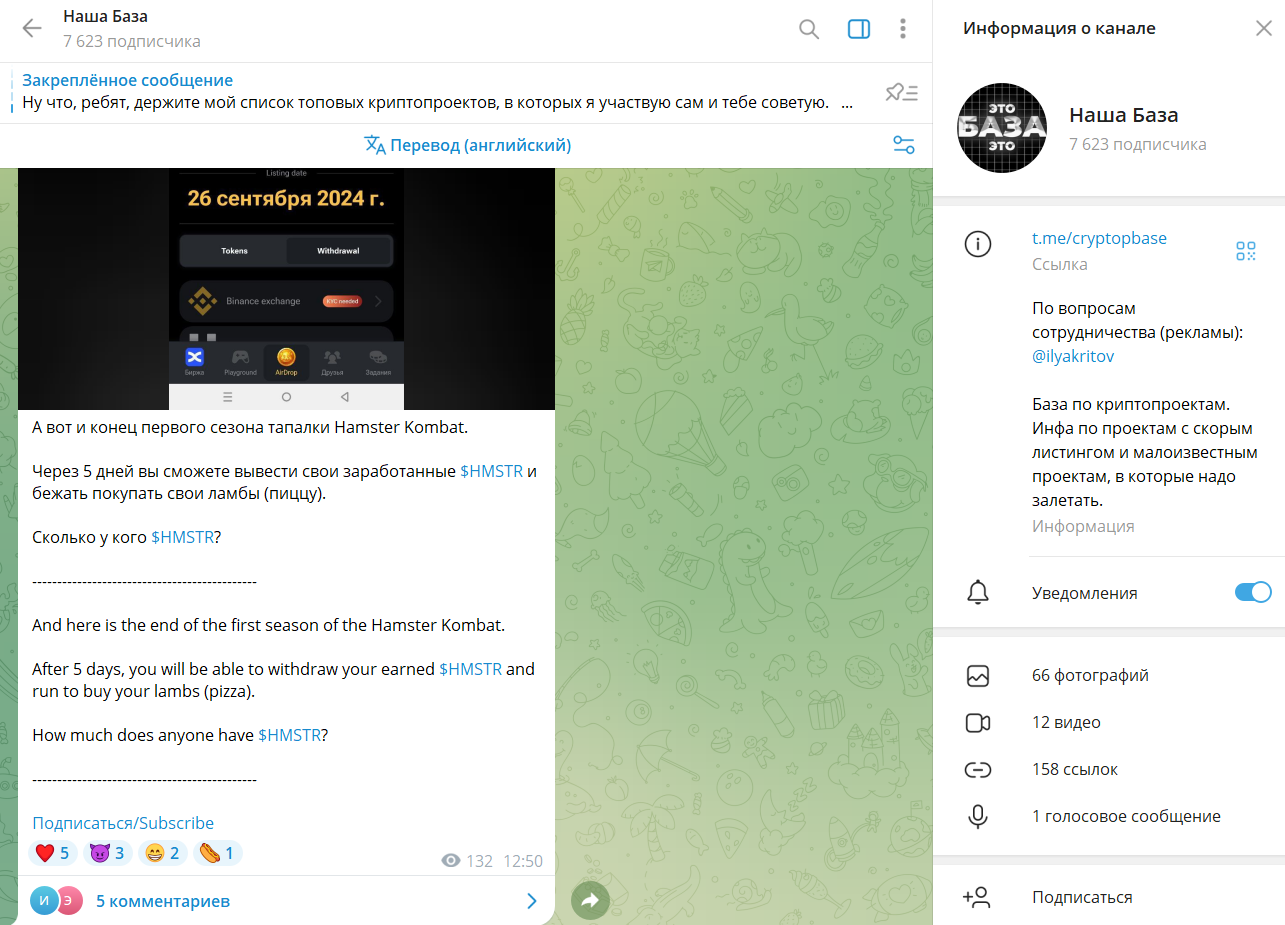Click the first $HMSTR hashtag in Russian text
The image size is (1285, 925).
(x=491, y=471)
